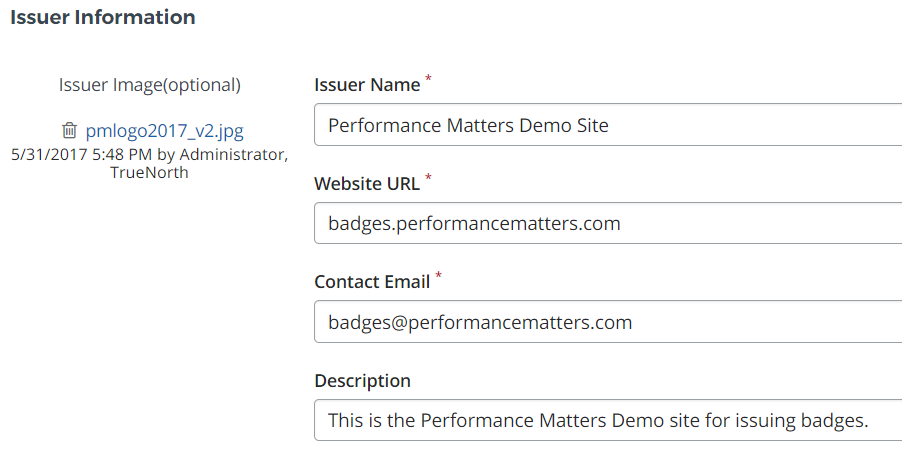902x453 pixels.
Task: Click the red asterisk beside Issuer Name
Action: point(429,79)
